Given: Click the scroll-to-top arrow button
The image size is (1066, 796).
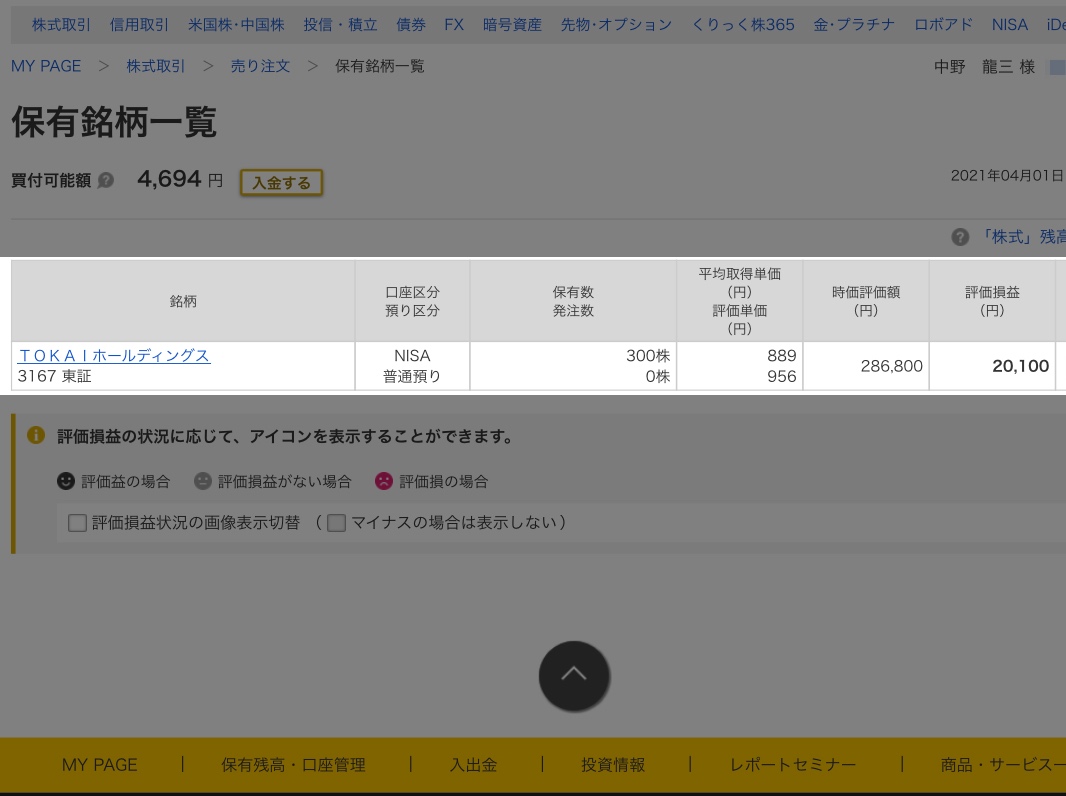Looking at the screenshot, I should click(574, 676).
